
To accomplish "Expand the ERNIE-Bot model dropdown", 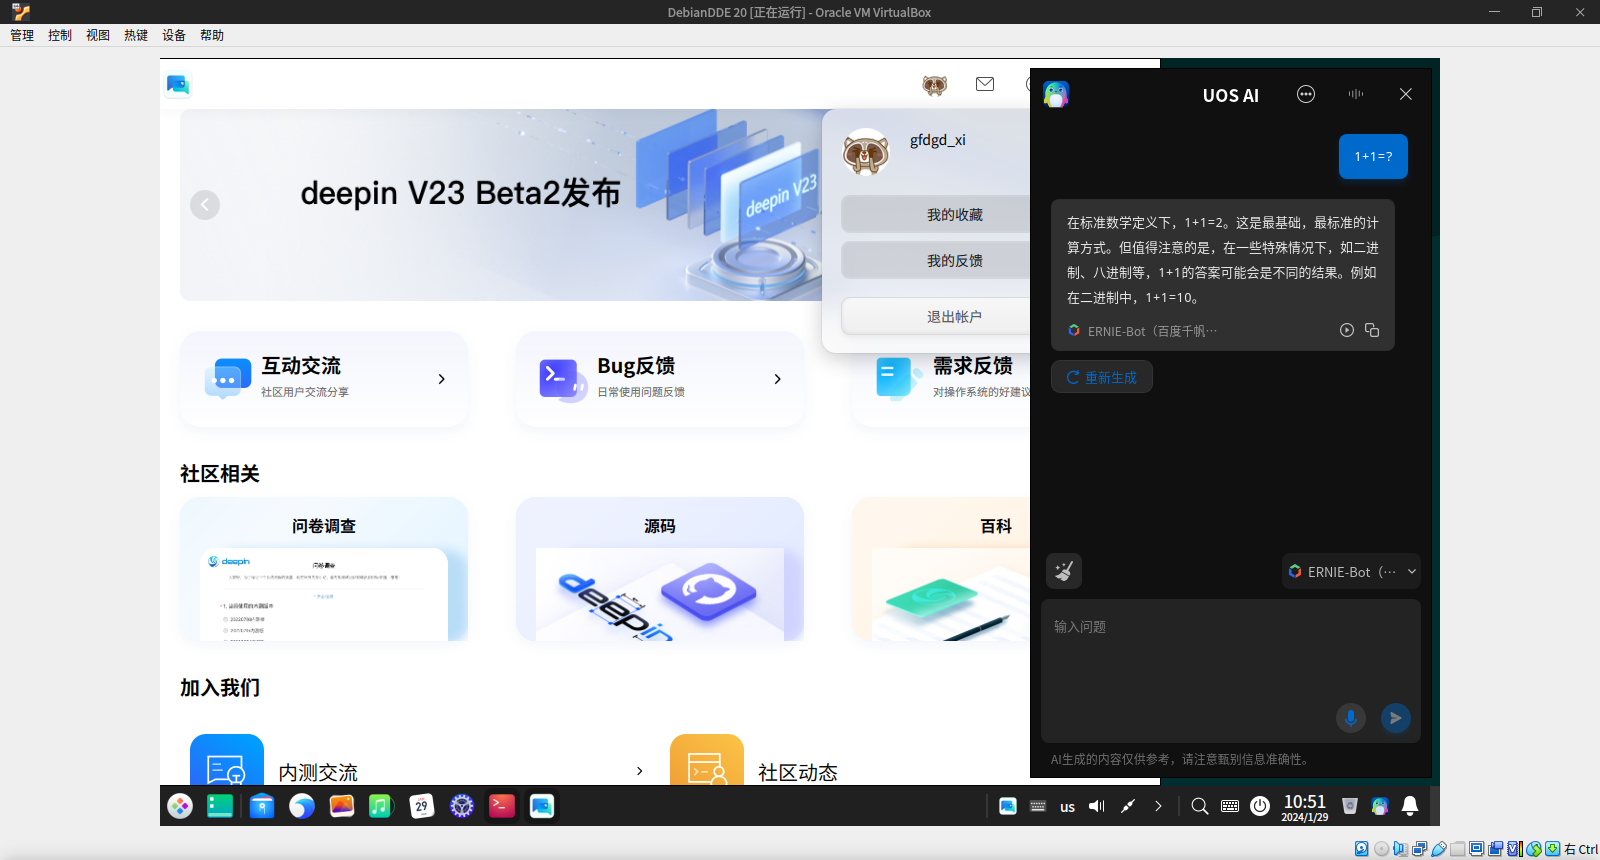I will point(1351,571).
